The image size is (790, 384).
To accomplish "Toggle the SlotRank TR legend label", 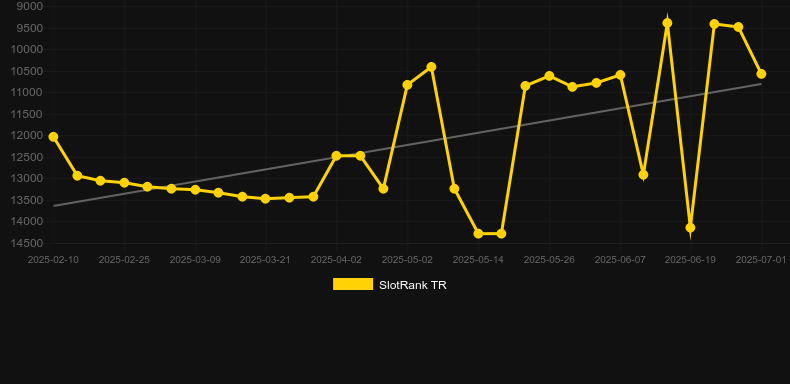I will (x=413, y=285).
